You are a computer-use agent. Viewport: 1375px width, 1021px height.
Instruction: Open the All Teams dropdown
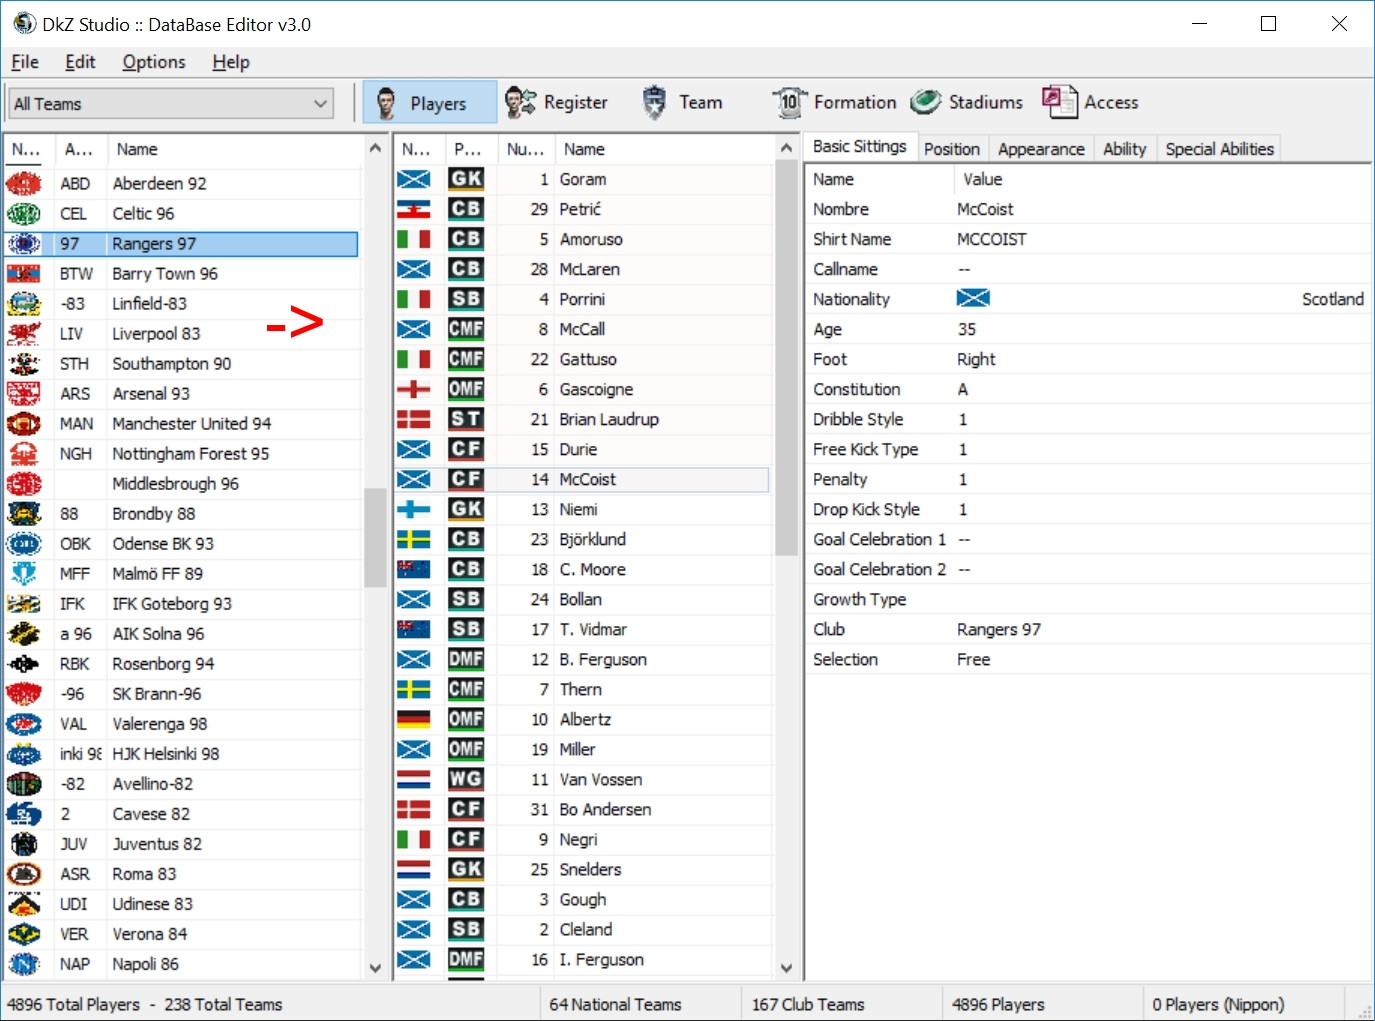(x=171, y=104)
